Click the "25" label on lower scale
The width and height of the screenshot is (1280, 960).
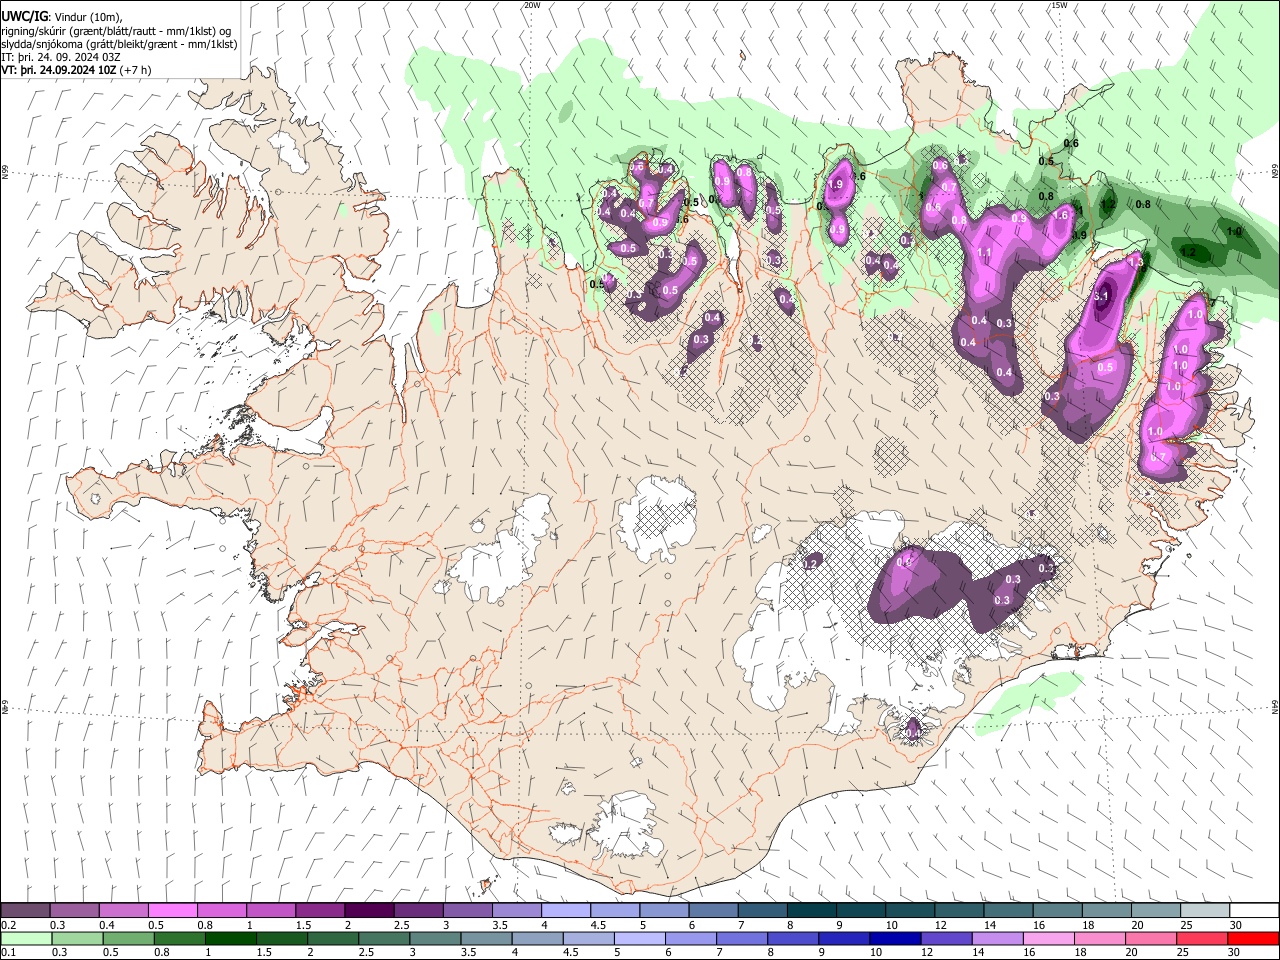[1185, 952]
